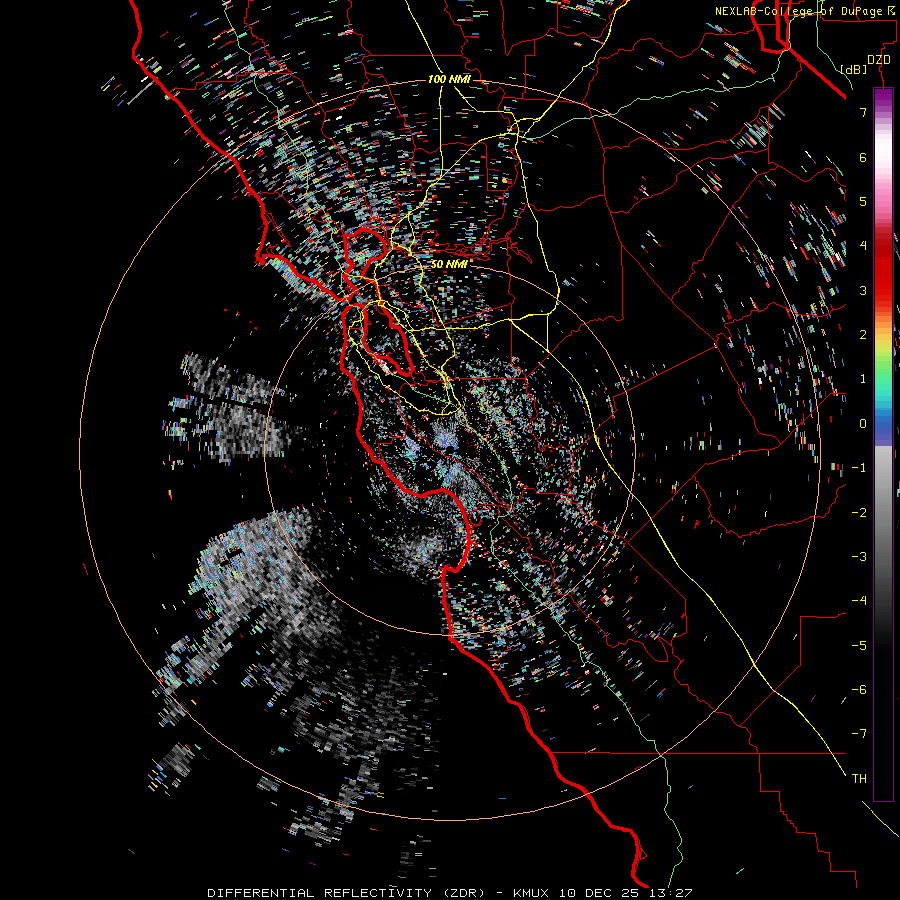
Task: Click the NEXLAB-College of DuPage credit text
Action: [798, 11]
